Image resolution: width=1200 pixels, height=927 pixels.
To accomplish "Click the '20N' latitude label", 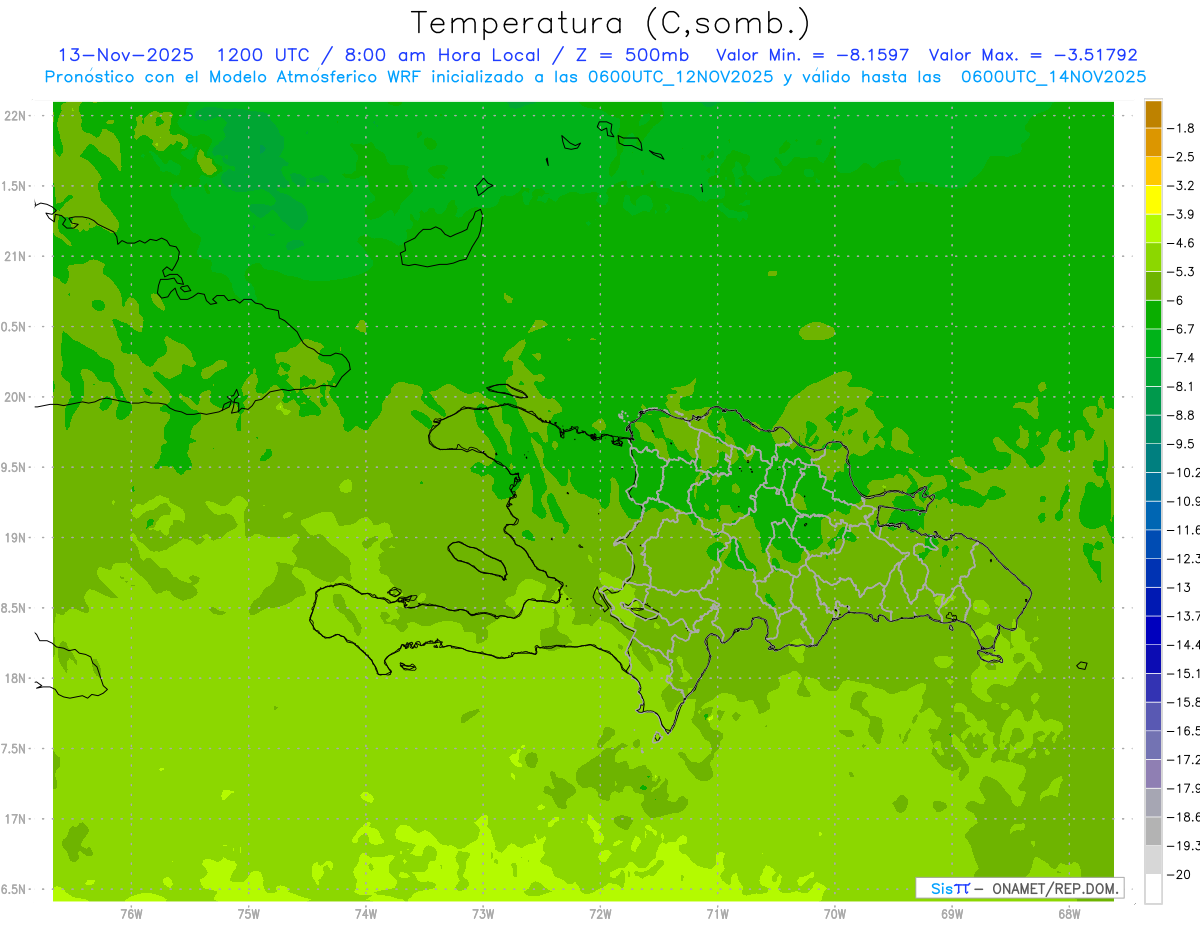I will pyautogui.click(x=15, y=397).
